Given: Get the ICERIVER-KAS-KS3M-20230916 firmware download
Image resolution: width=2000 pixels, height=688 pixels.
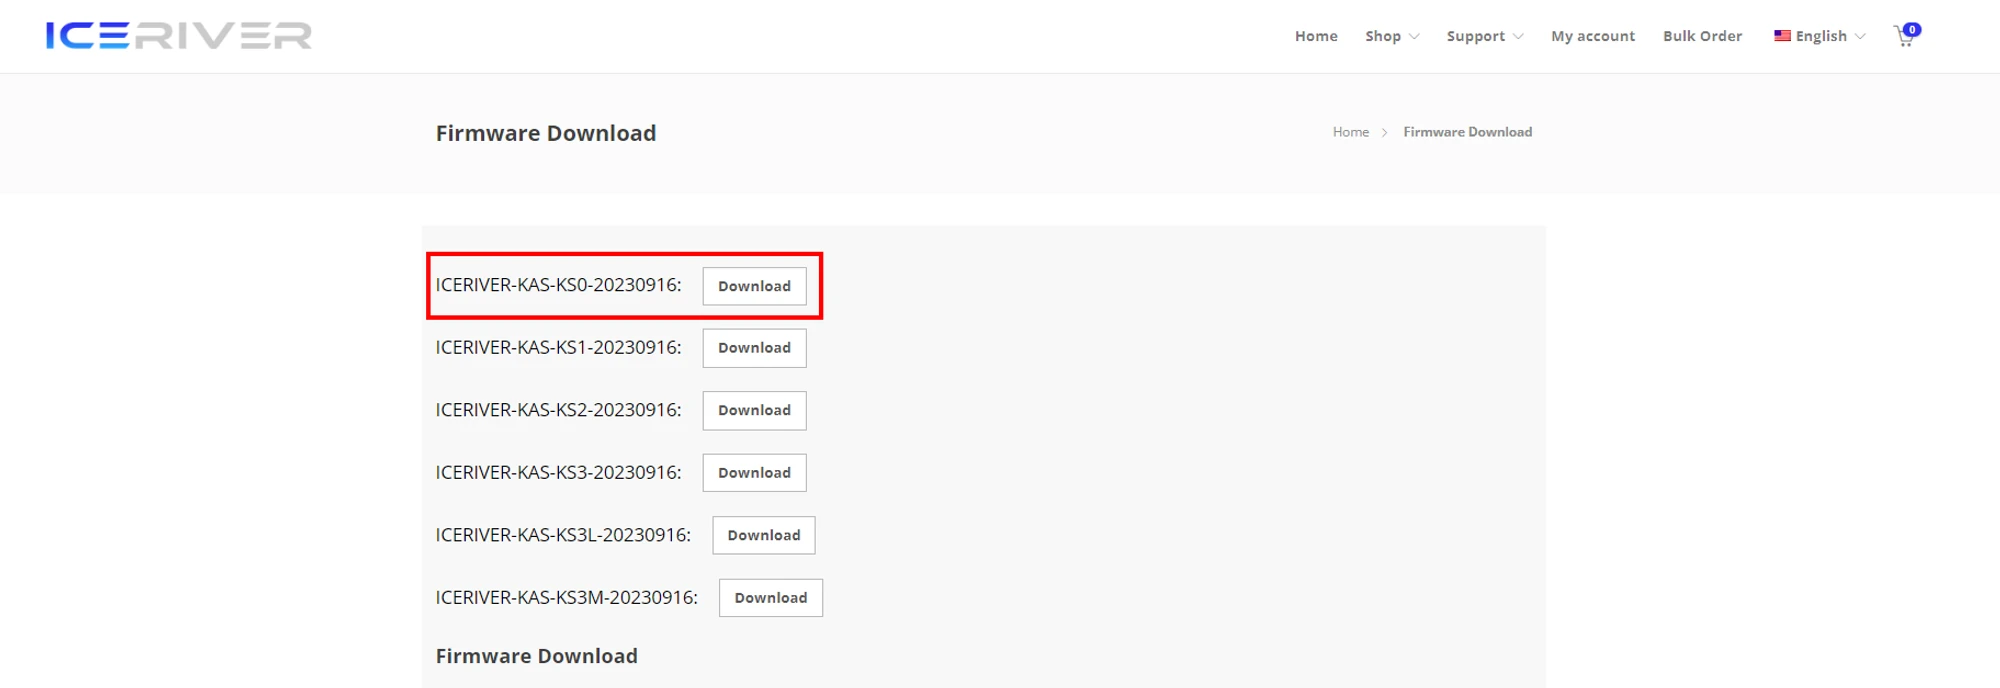Looking at the screenshot, I should click(770, 598).
